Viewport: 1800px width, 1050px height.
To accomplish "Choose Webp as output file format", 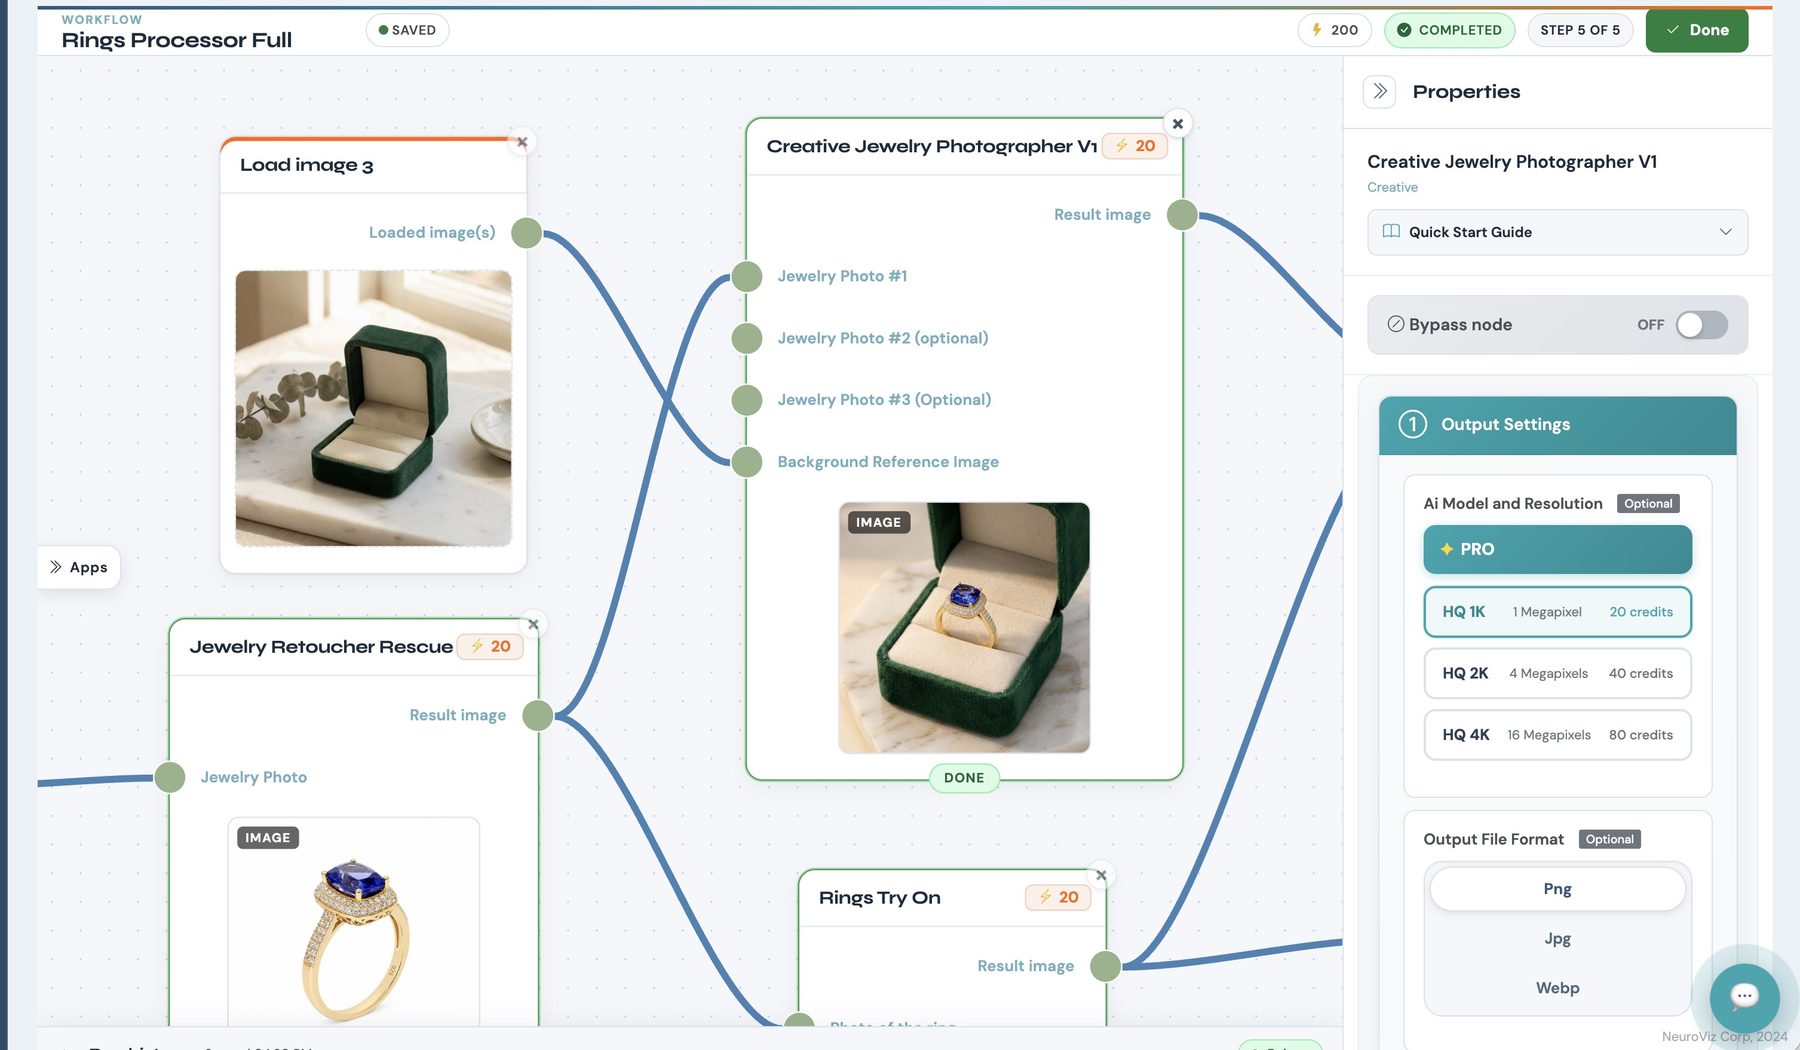I will [x=1557, y=988].
